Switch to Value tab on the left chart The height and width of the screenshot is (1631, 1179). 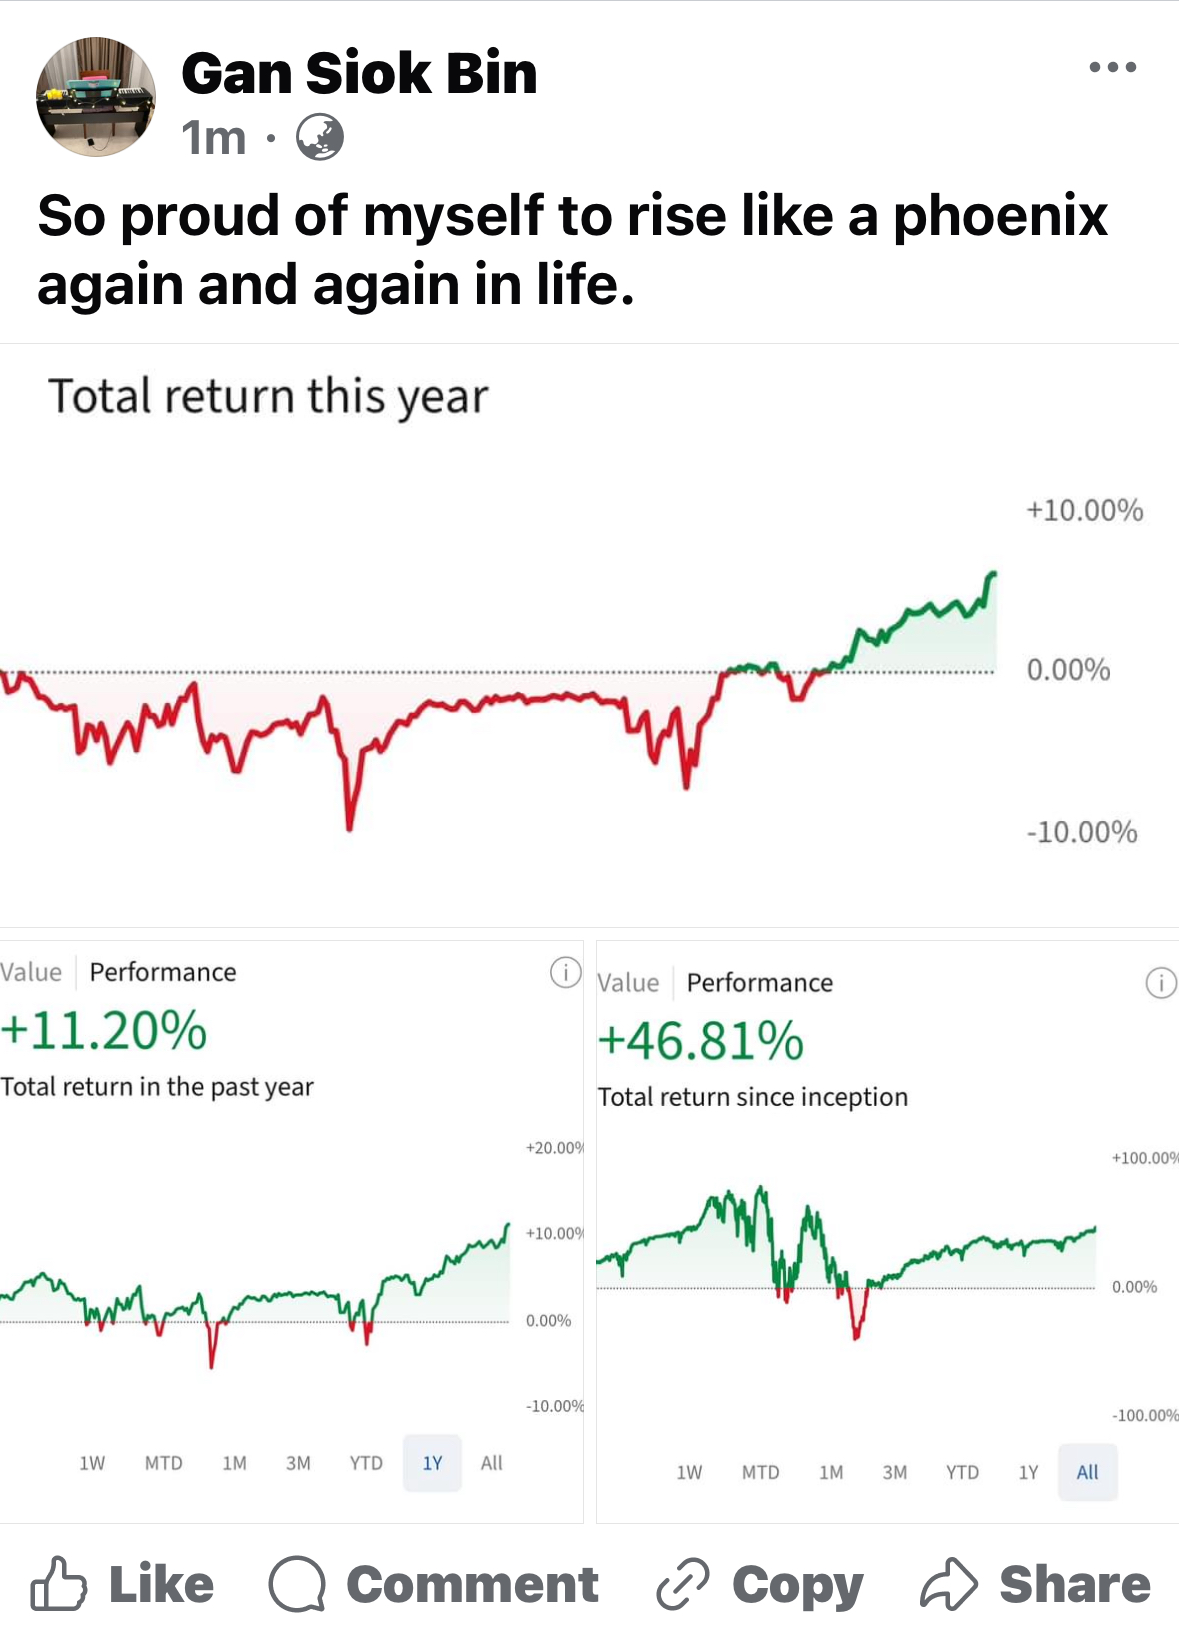pyautogui.click(x=31, y=972)
